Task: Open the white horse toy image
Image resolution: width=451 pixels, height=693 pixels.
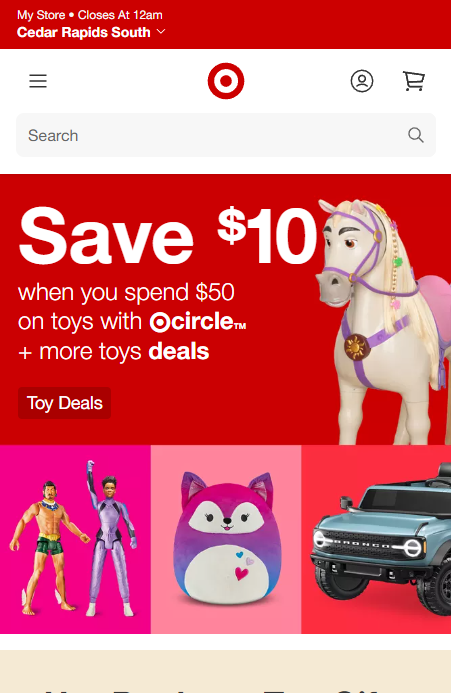Action: tap(383, 322)
